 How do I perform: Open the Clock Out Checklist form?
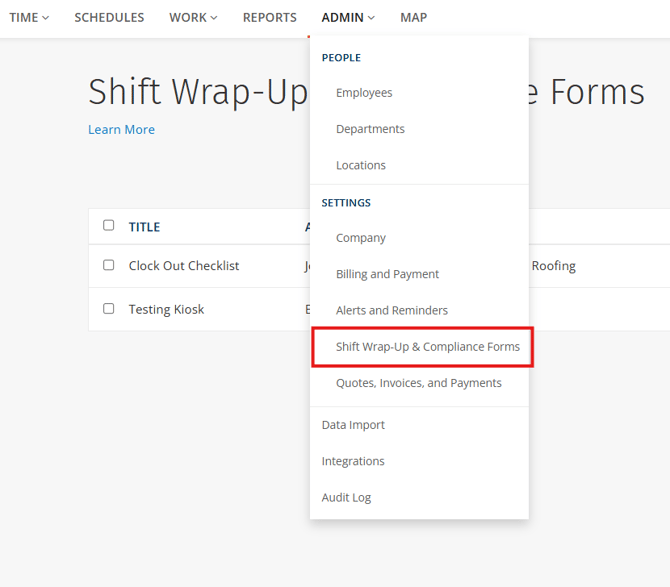point(184,266)
